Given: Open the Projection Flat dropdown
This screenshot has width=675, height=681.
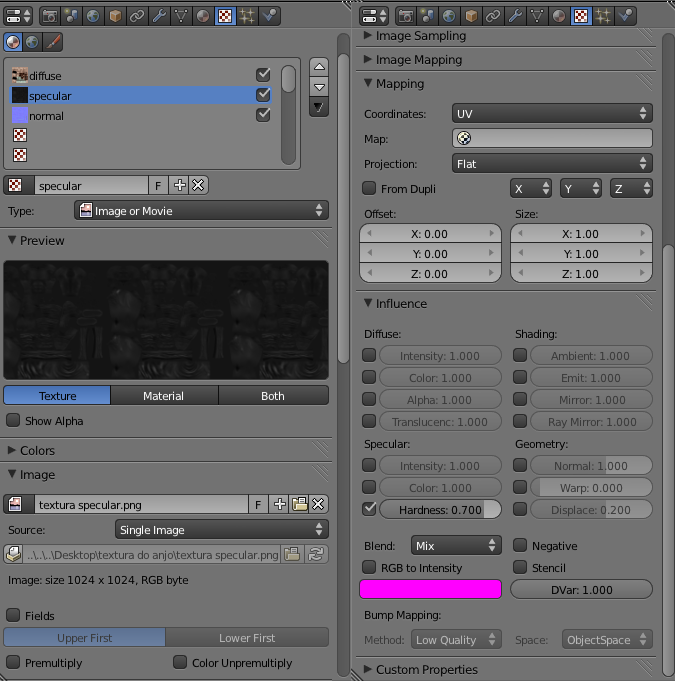Looking at the screenshot, I should coord(552,164).
